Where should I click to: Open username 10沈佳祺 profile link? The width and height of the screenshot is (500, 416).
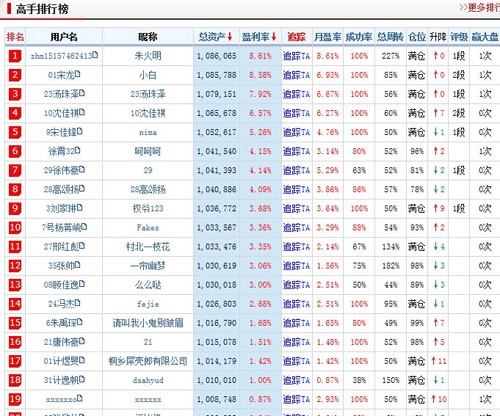62,113
